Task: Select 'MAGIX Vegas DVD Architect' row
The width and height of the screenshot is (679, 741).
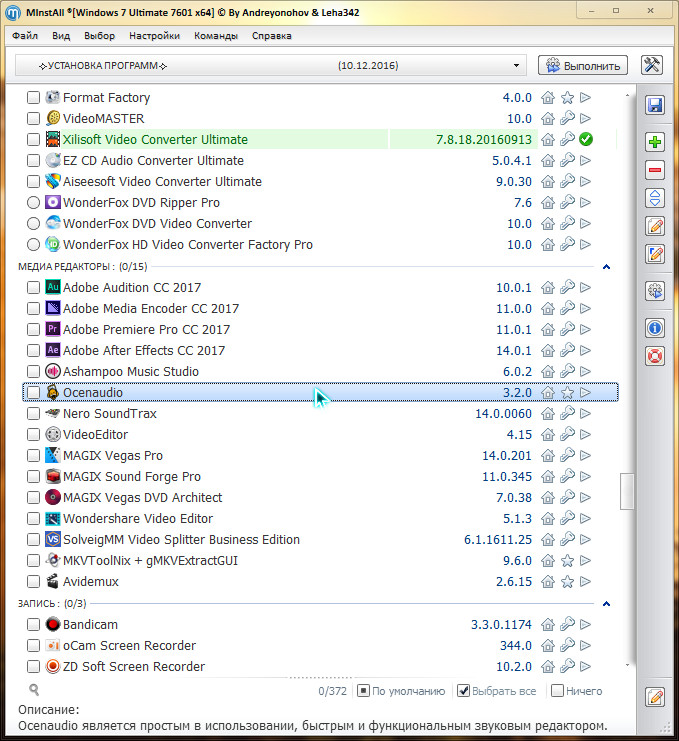Action: point(320,498)
